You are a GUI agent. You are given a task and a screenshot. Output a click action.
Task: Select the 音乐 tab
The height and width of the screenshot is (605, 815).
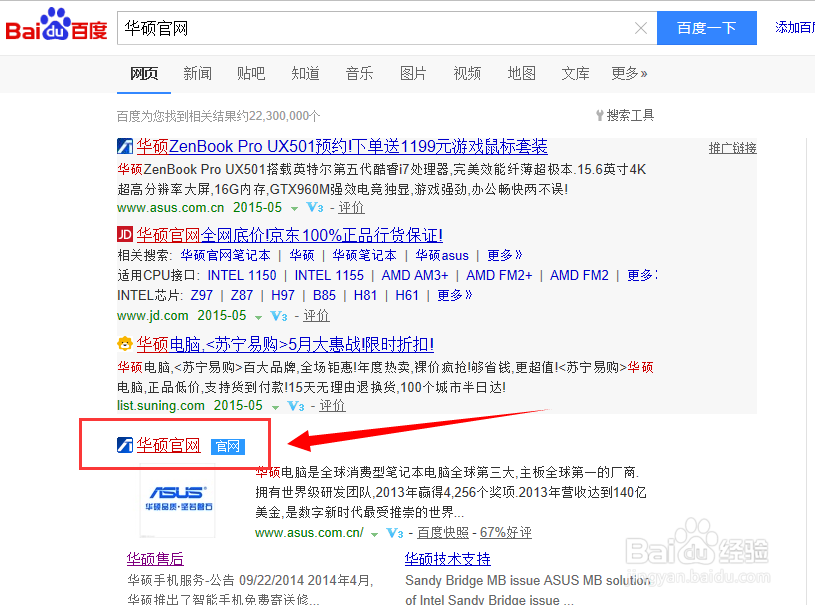coord(359,73)
